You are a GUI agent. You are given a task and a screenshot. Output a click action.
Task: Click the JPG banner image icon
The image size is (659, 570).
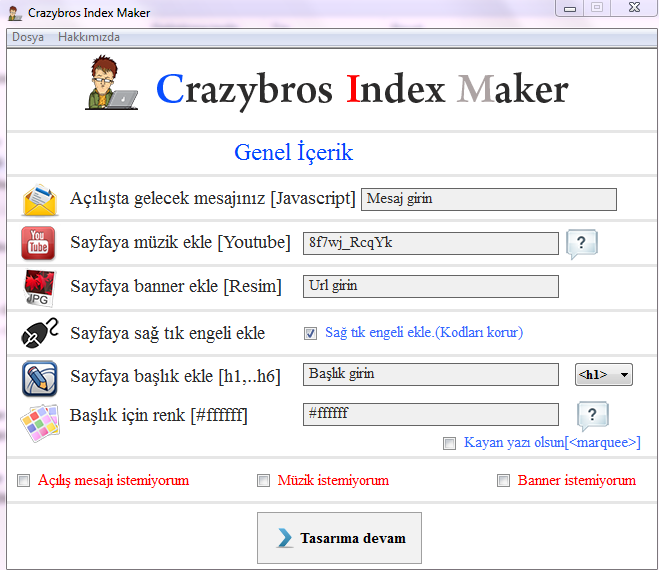coord(39,288)
